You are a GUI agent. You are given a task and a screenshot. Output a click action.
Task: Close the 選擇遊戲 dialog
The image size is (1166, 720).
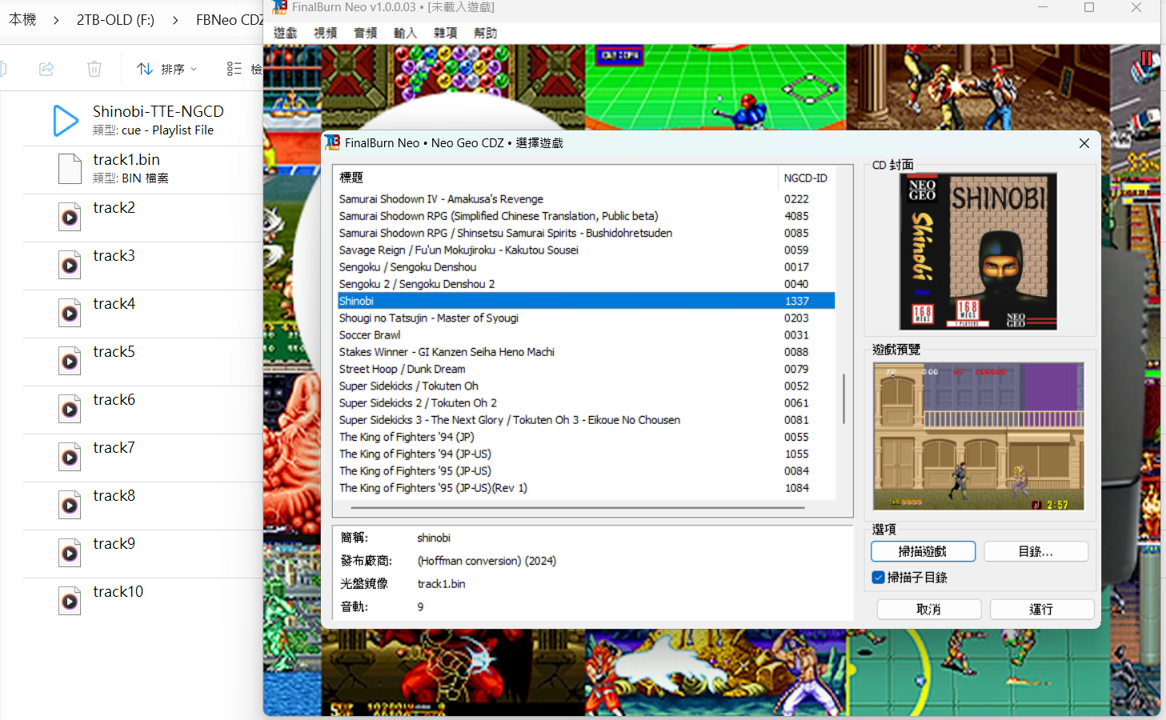pyautogui.click(x=1084, y=143)
